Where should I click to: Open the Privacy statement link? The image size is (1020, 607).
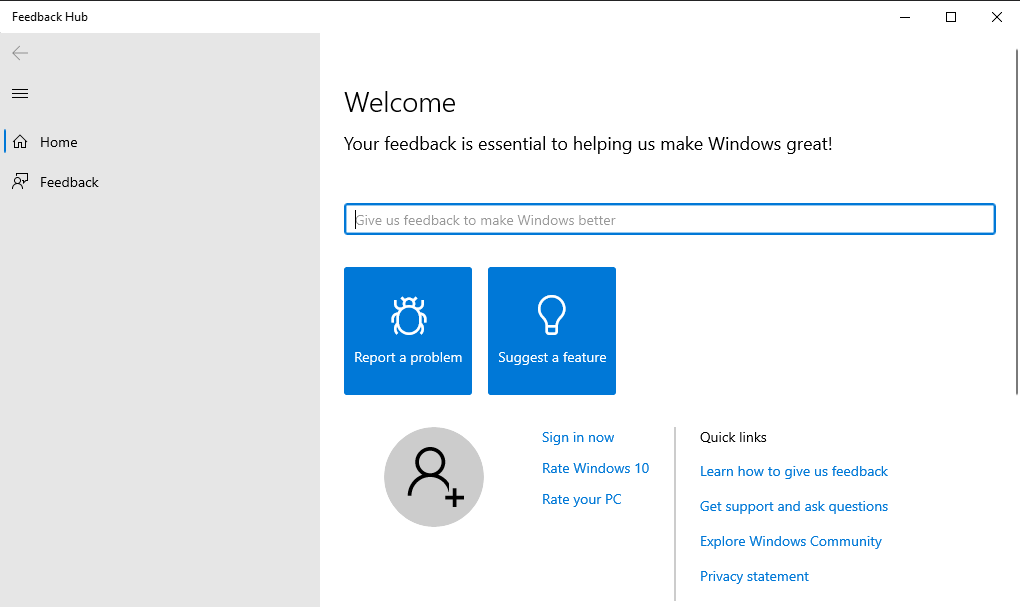click(x=754, y=576)
